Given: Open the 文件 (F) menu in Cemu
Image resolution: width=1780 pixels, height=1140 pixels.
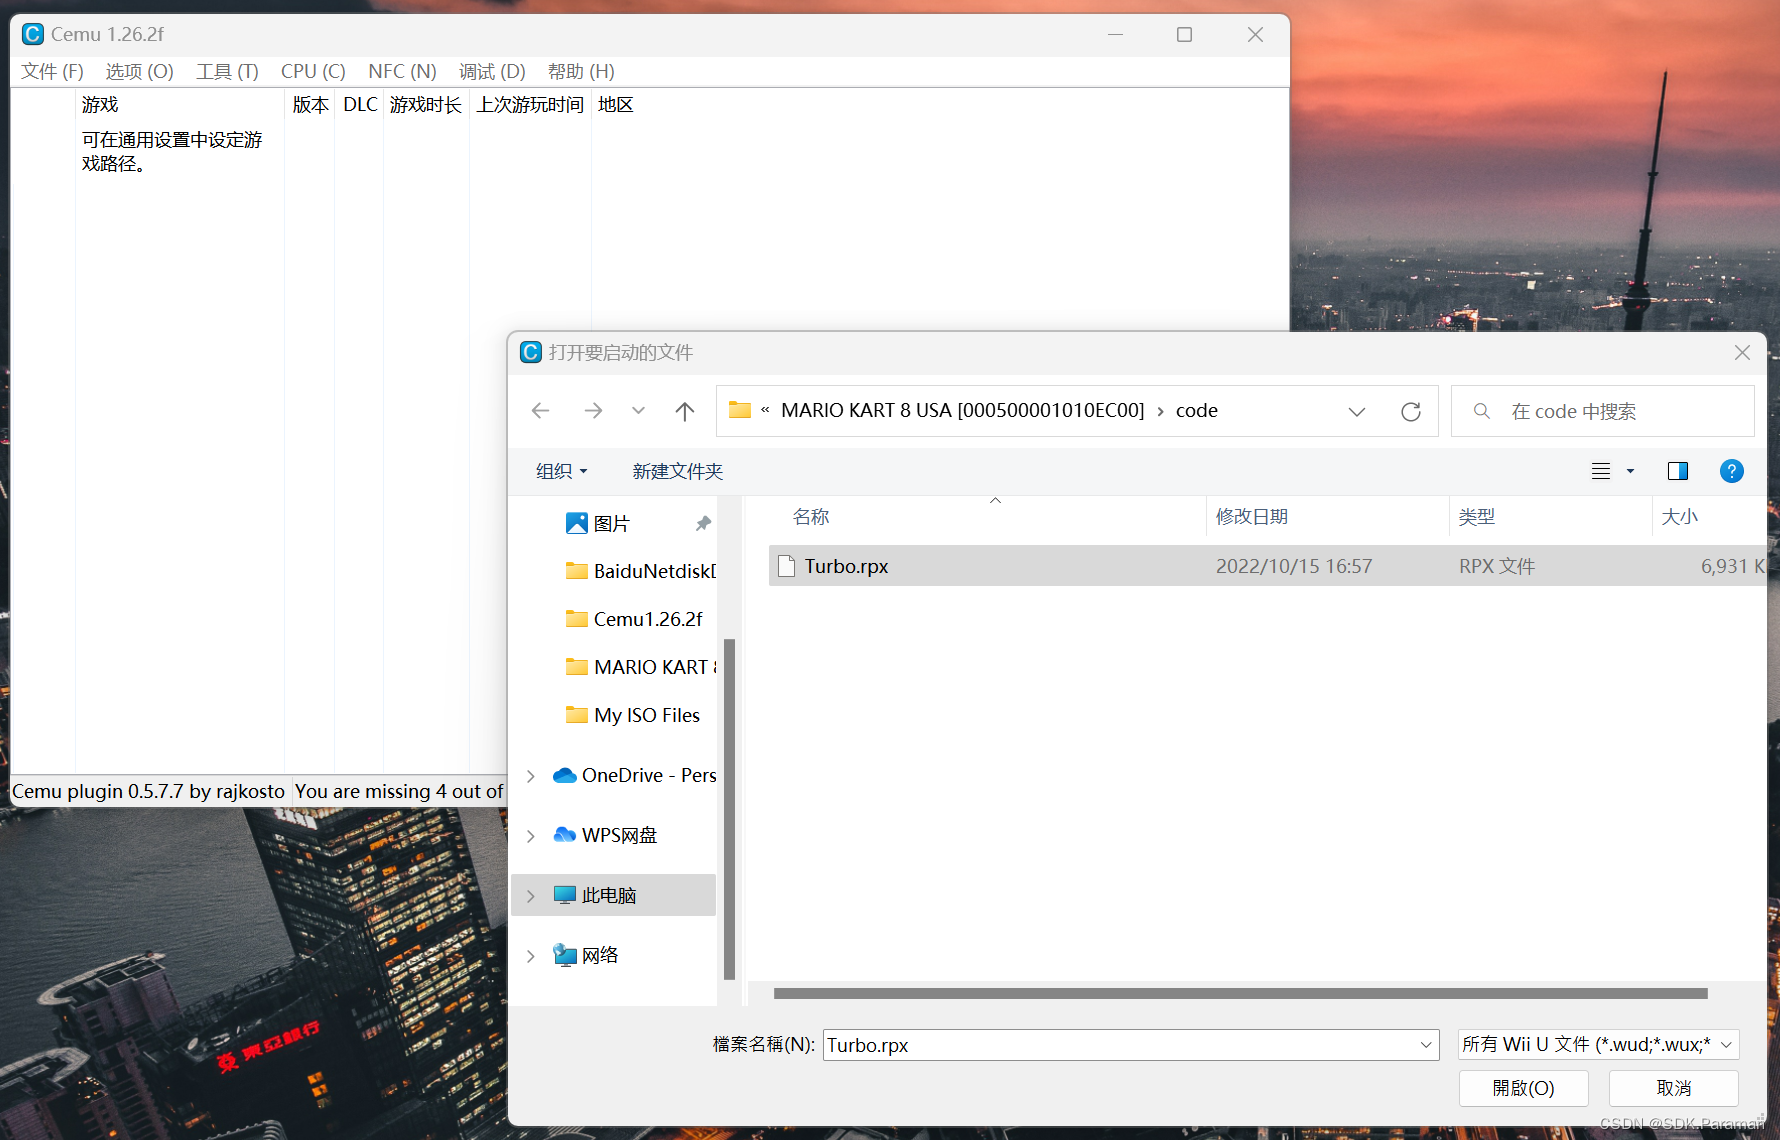Looking at the screenshot, I should coord(52,72).
